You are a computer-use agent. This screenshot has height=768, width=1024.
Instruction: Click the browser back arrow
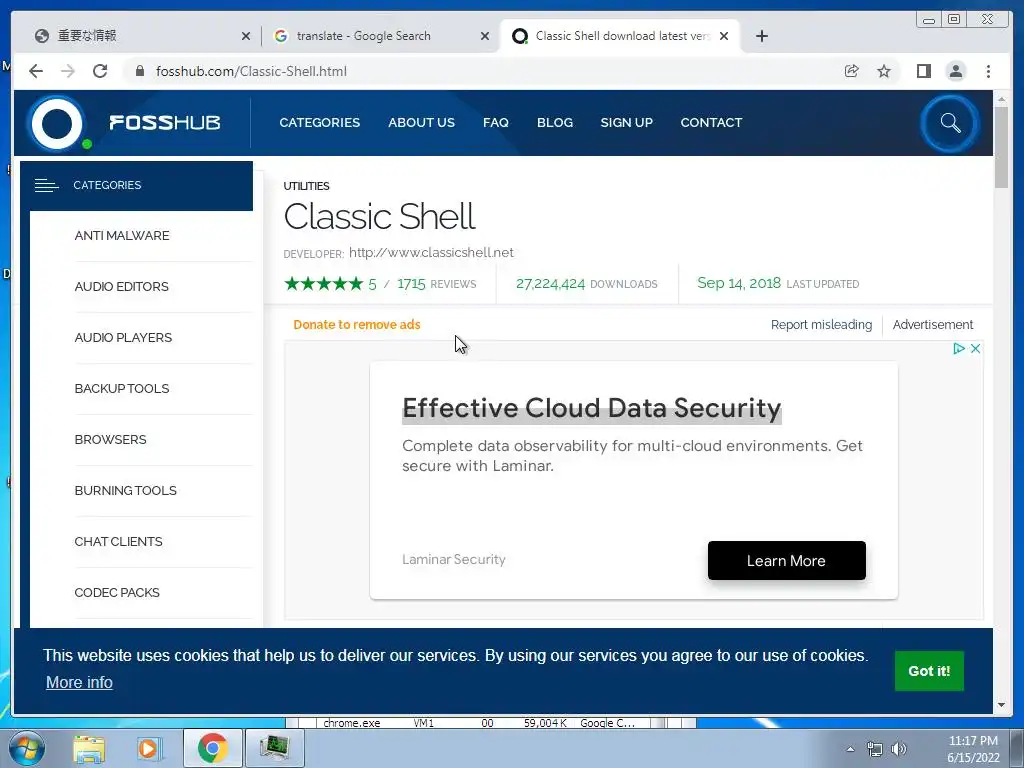point(36,71)
